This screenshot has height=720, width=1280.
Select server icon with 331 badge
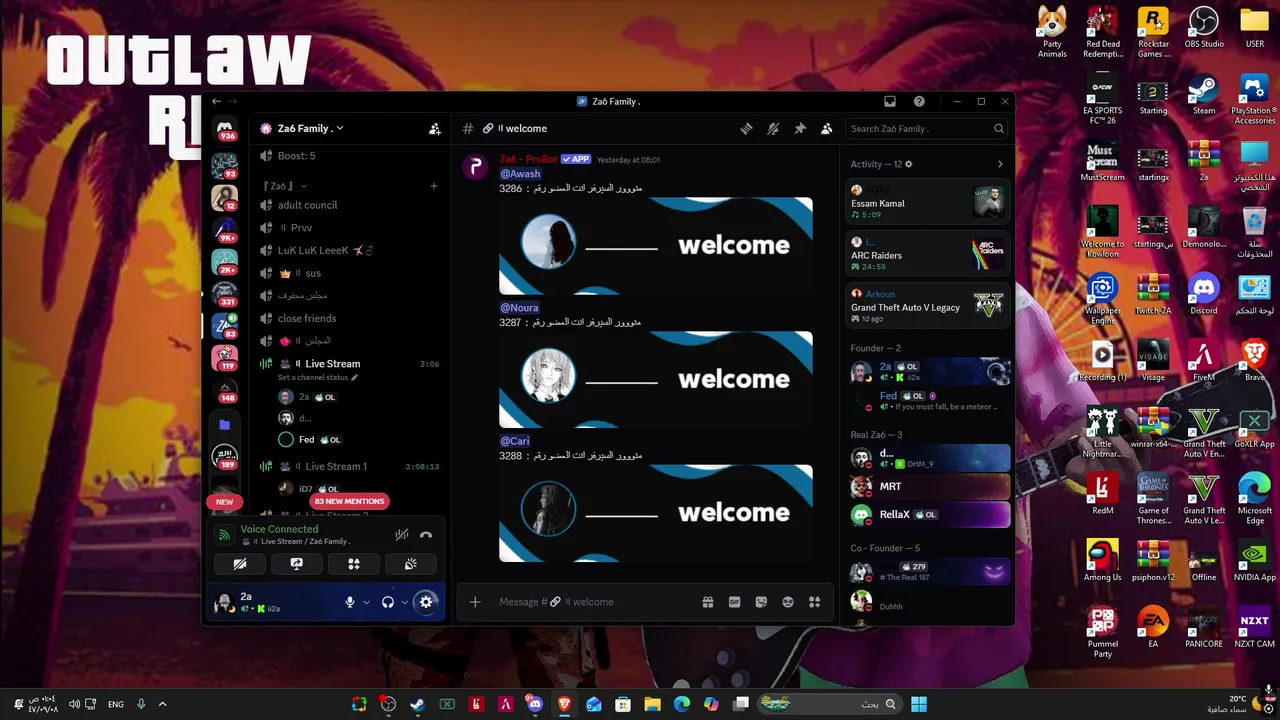pos(225,294)
